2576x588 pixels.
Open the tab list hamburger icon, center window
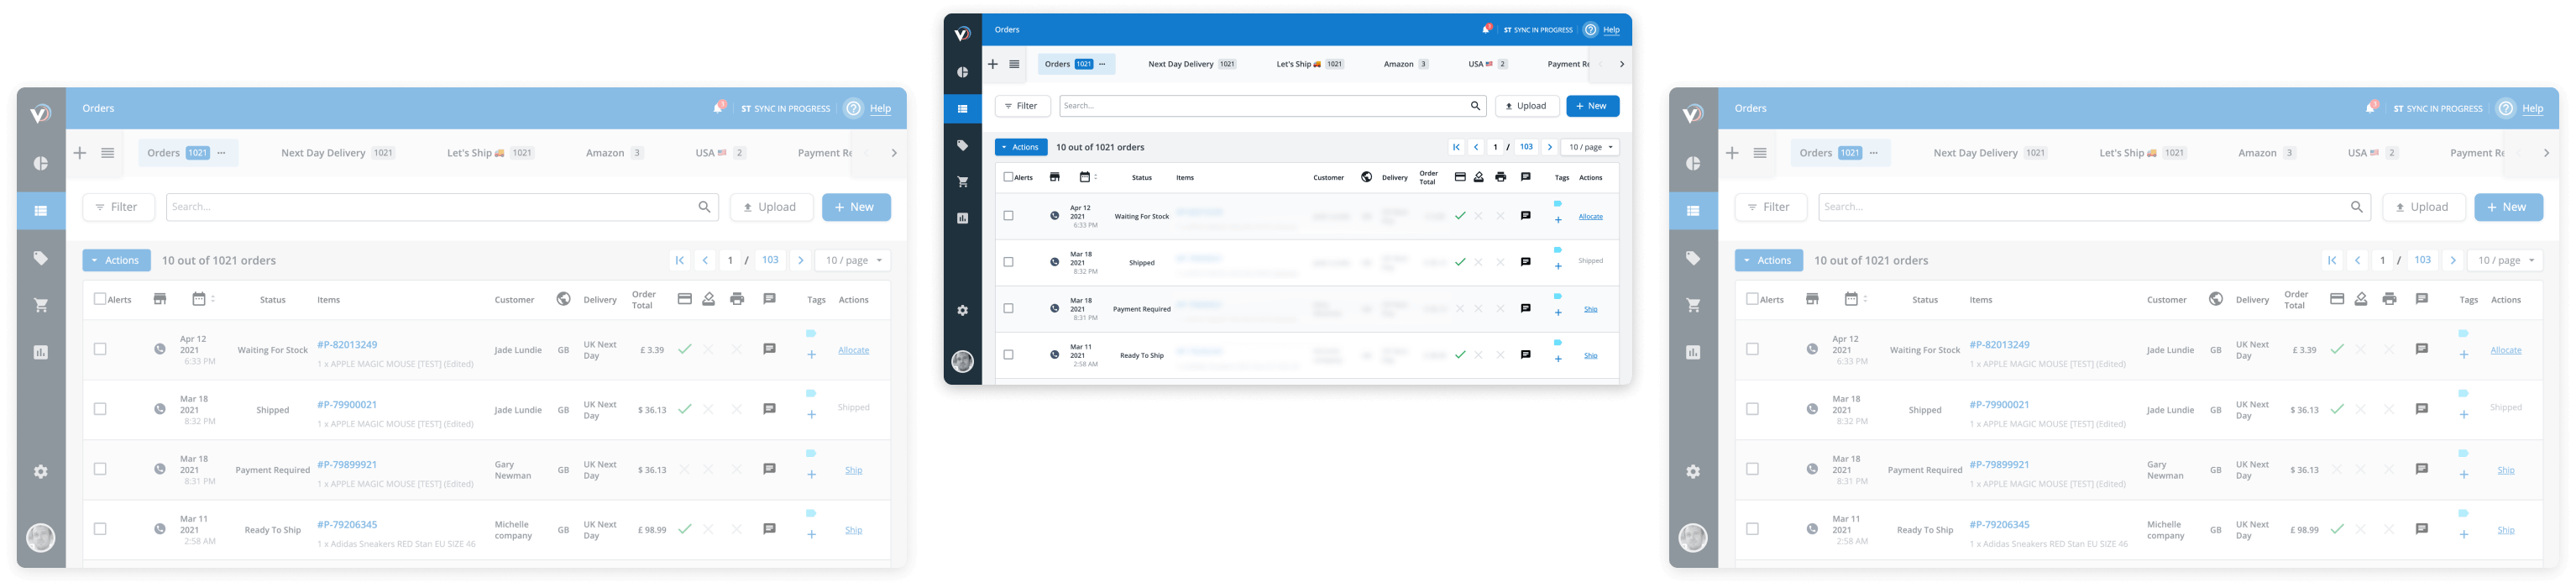pos(1014,64)
